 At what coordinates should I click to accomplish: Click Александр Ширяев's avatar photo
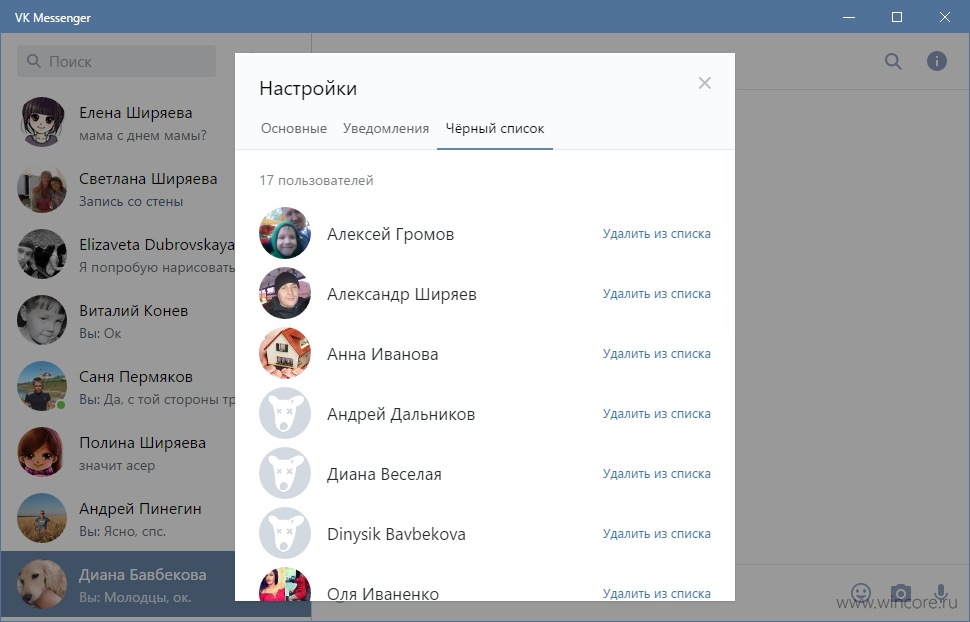pos(285,293)
